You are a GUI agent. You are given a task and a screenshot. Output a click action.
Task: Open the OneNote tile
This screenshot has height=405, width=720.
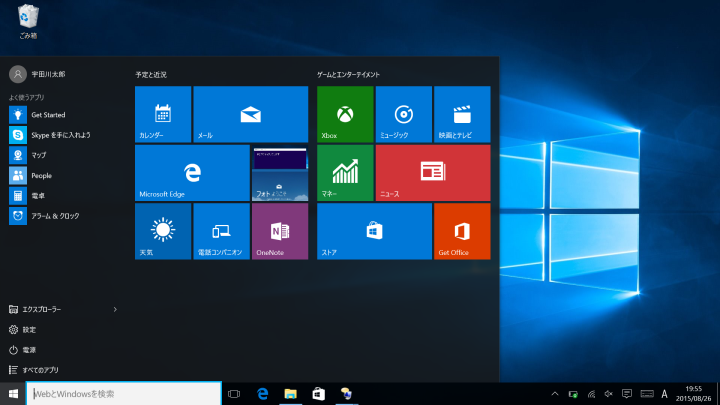[280, 231]
